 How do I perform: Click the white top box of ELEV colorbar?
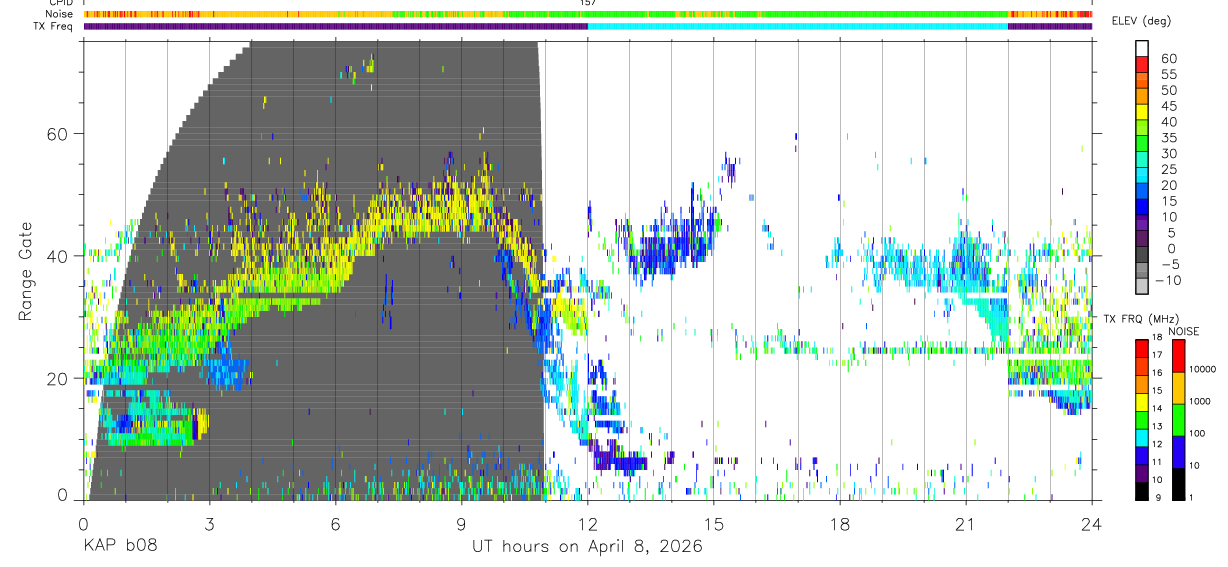pos(1142,45)
